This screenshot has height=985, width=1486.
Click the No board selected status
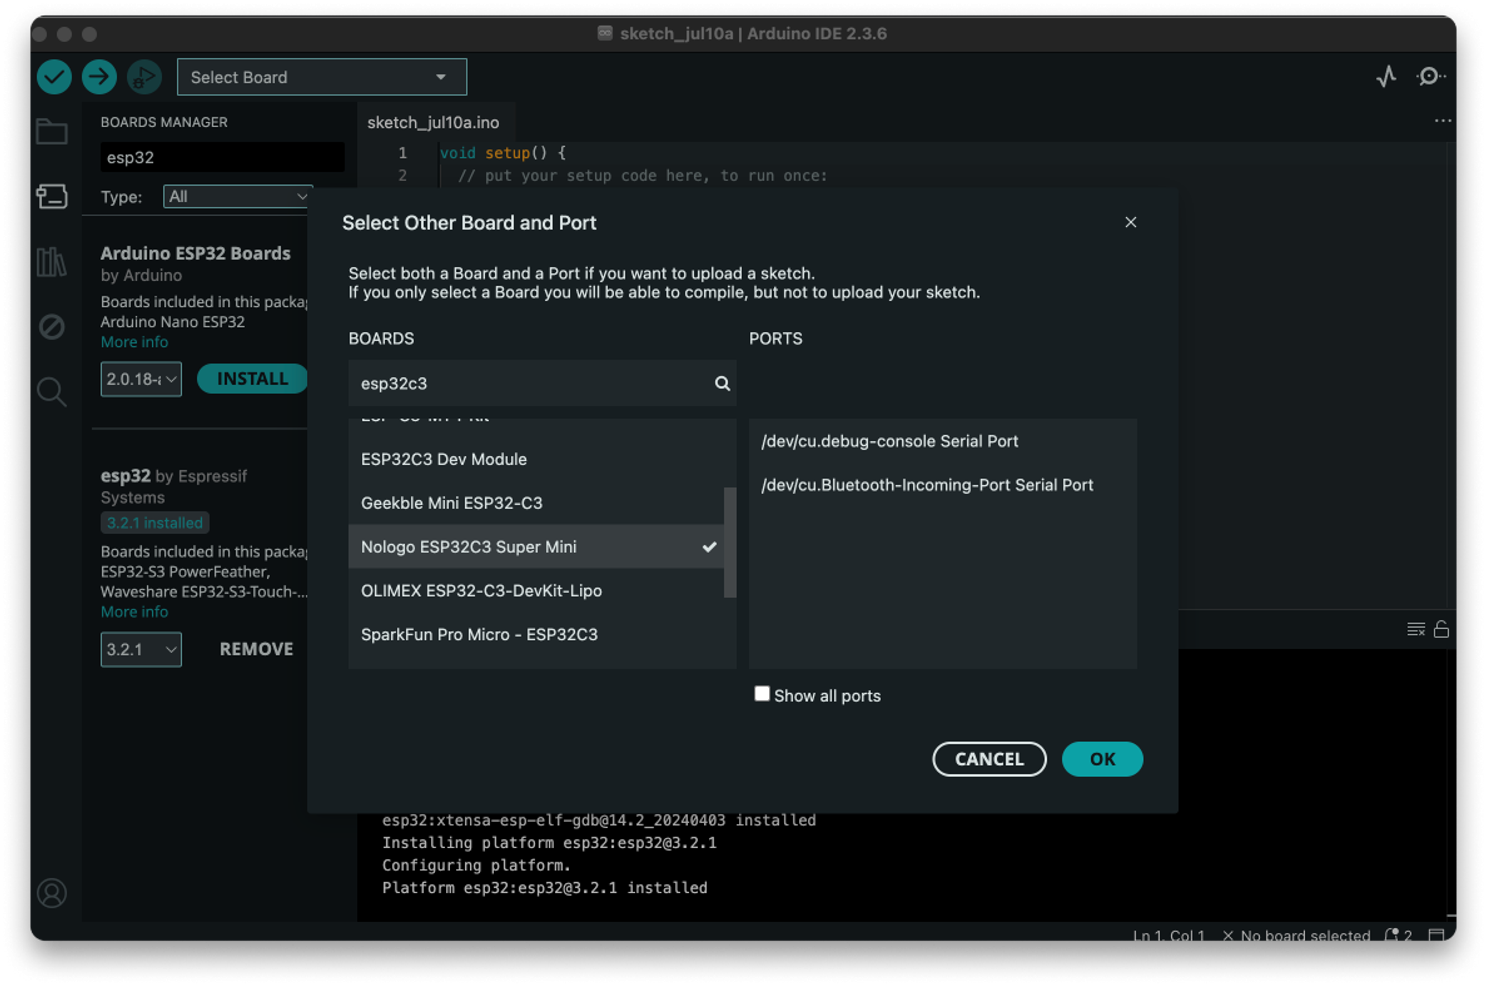pos(1296,936)
